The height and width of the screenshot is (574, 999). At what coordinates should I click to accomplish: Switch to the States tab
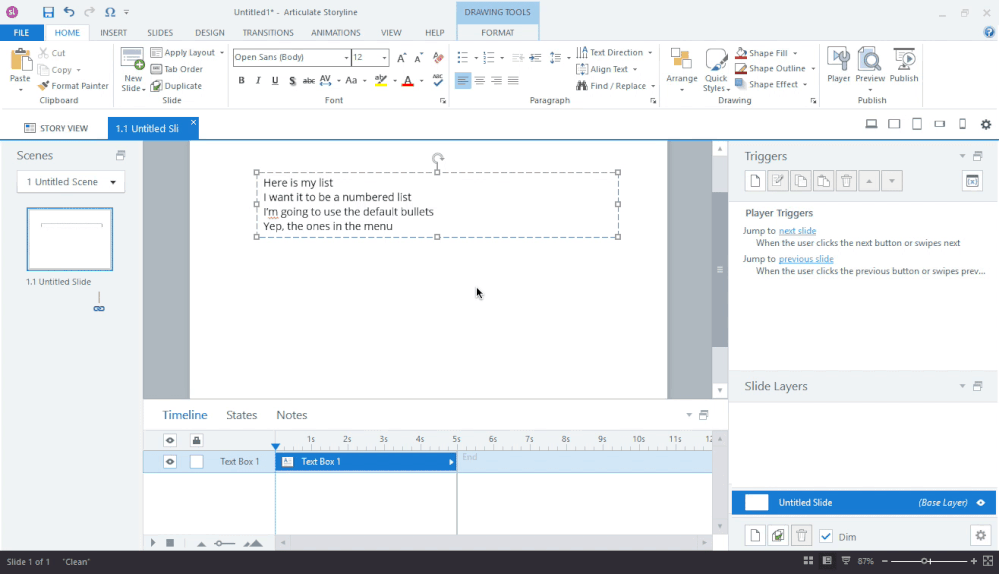(241, 415)
